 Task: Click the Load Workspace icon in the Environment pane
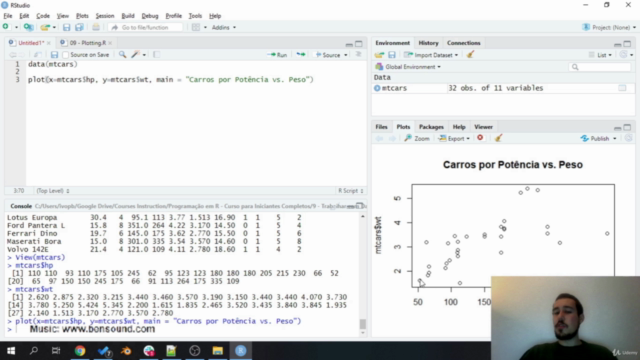[379, 55]
